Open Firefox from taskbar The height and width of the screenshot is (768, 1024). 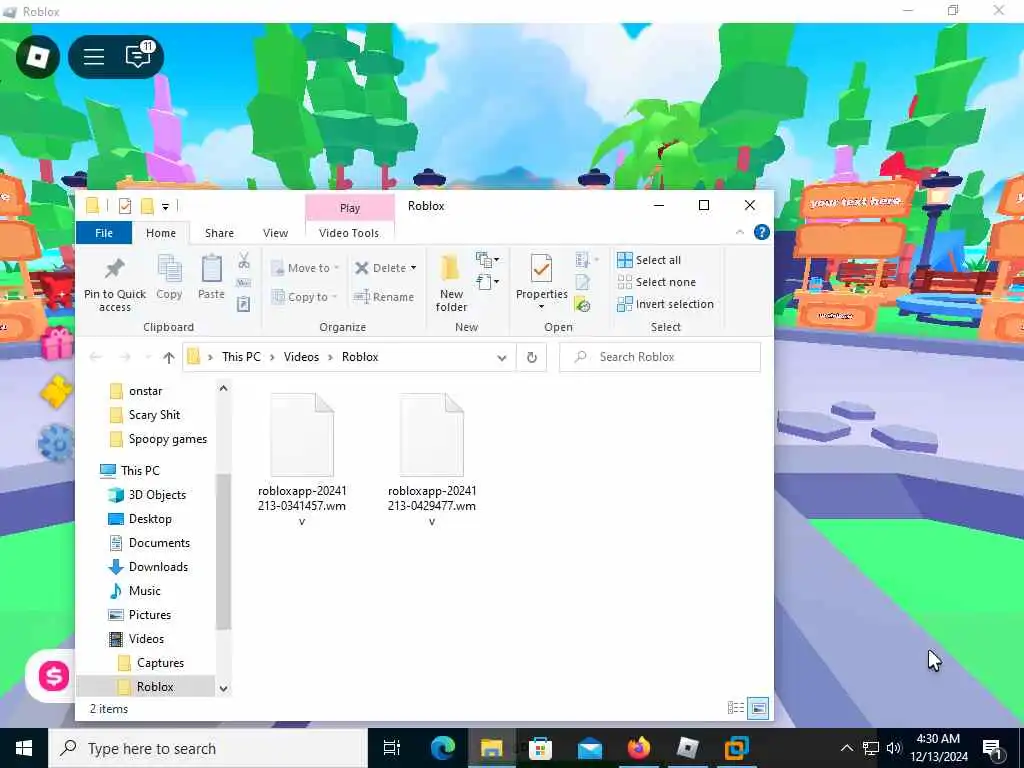coord(639,748)
